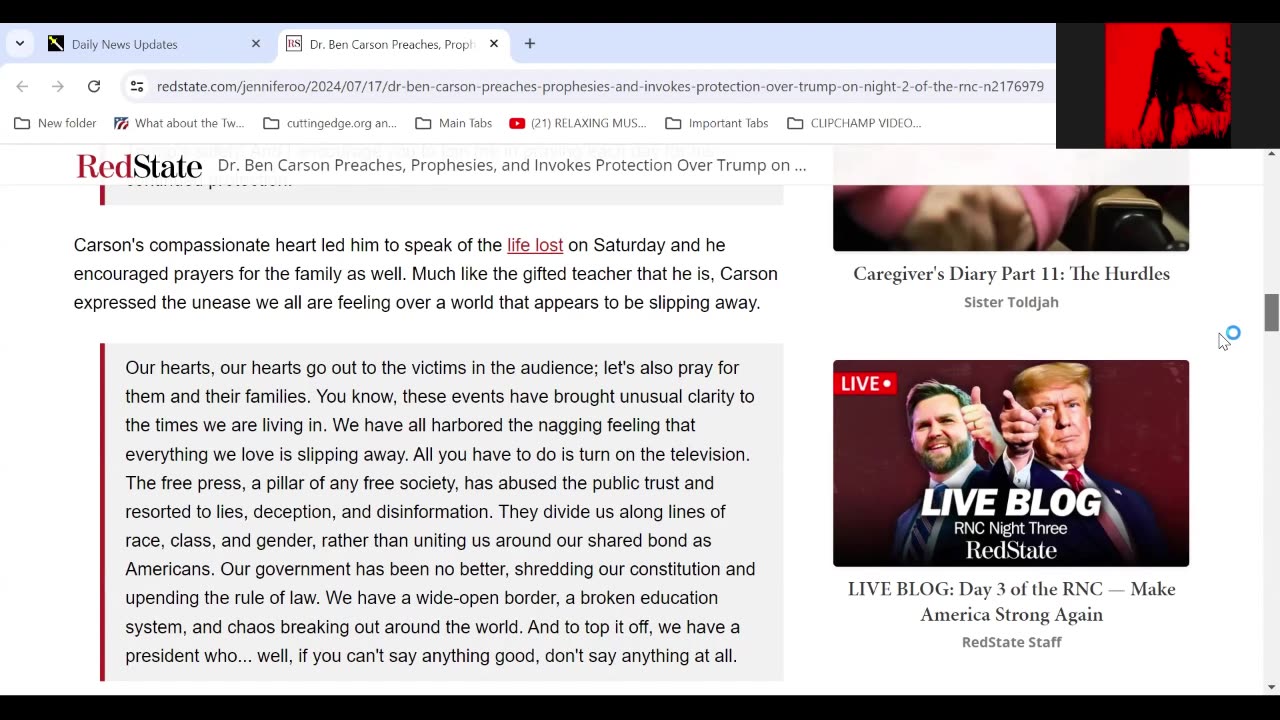The height and width of the screenshot is (720, 1280).
Task: Open RELAXING MUS... YouTube bookmark
Action: coord(578,123)
